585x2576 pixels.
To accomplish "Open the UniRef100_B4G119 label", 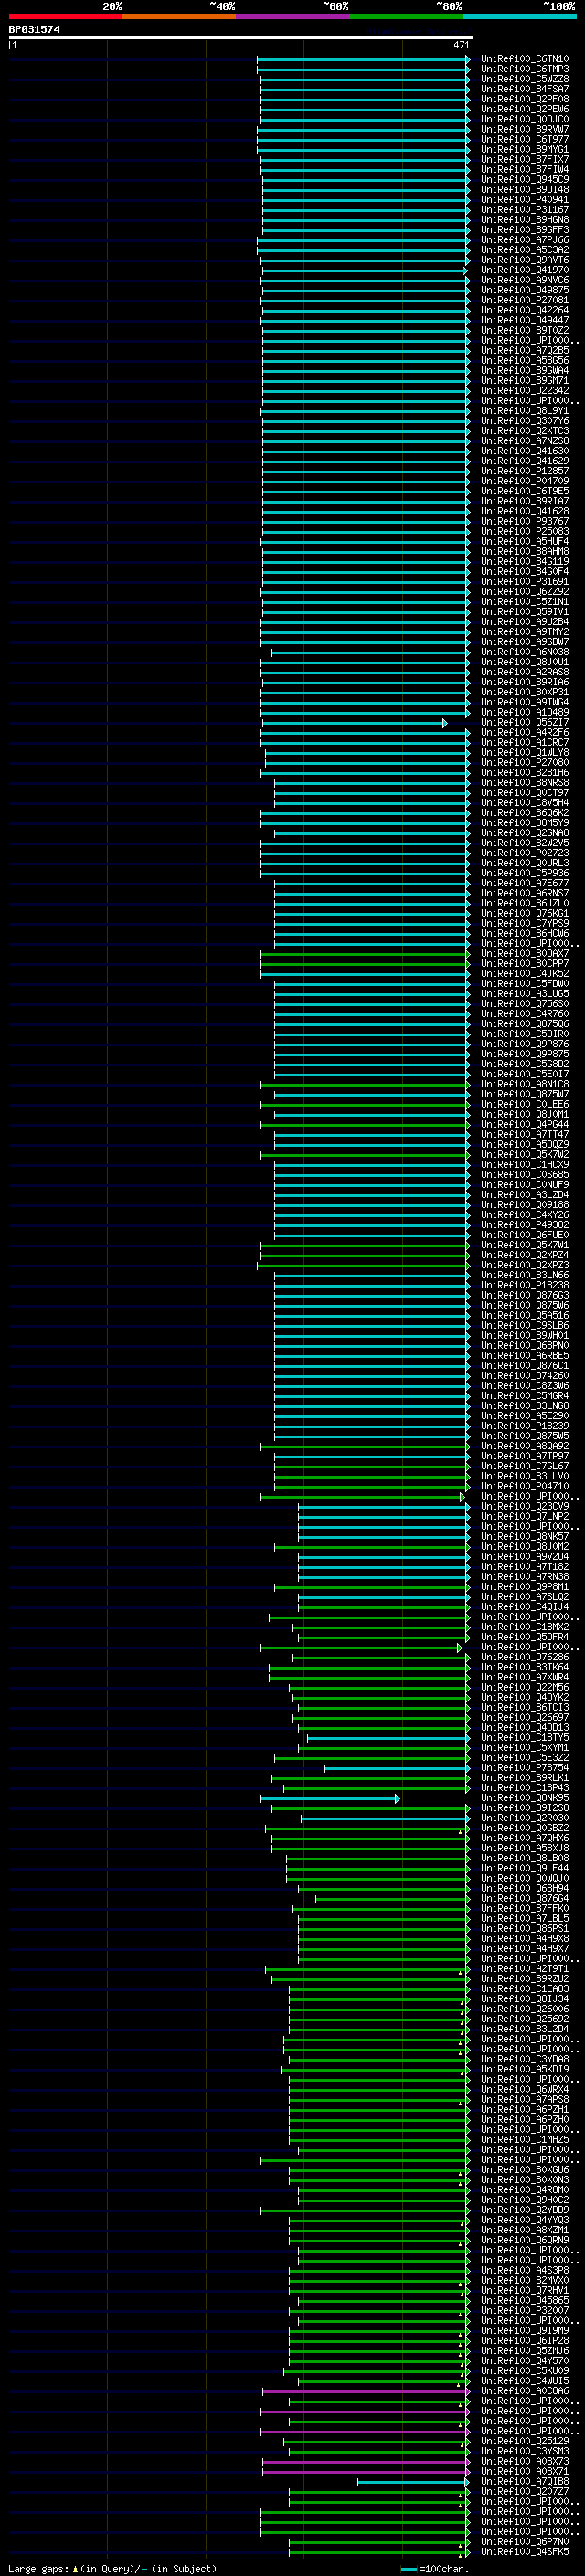I will [525, 562].
